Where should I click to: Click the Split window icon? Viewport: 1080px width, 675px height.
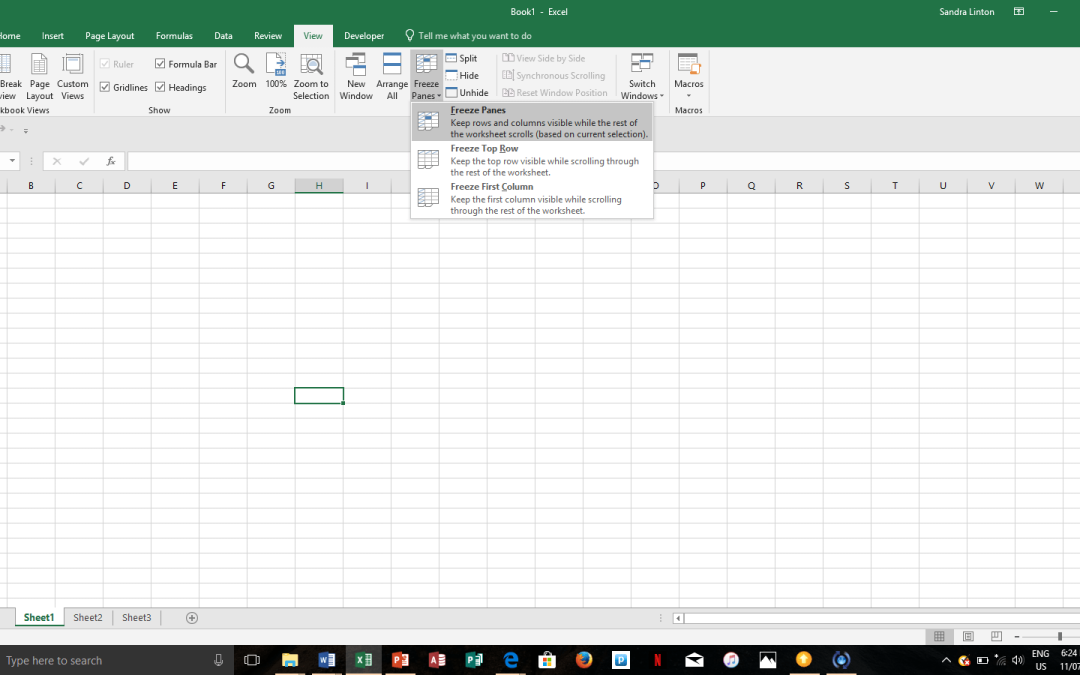[x=461, y=59]
